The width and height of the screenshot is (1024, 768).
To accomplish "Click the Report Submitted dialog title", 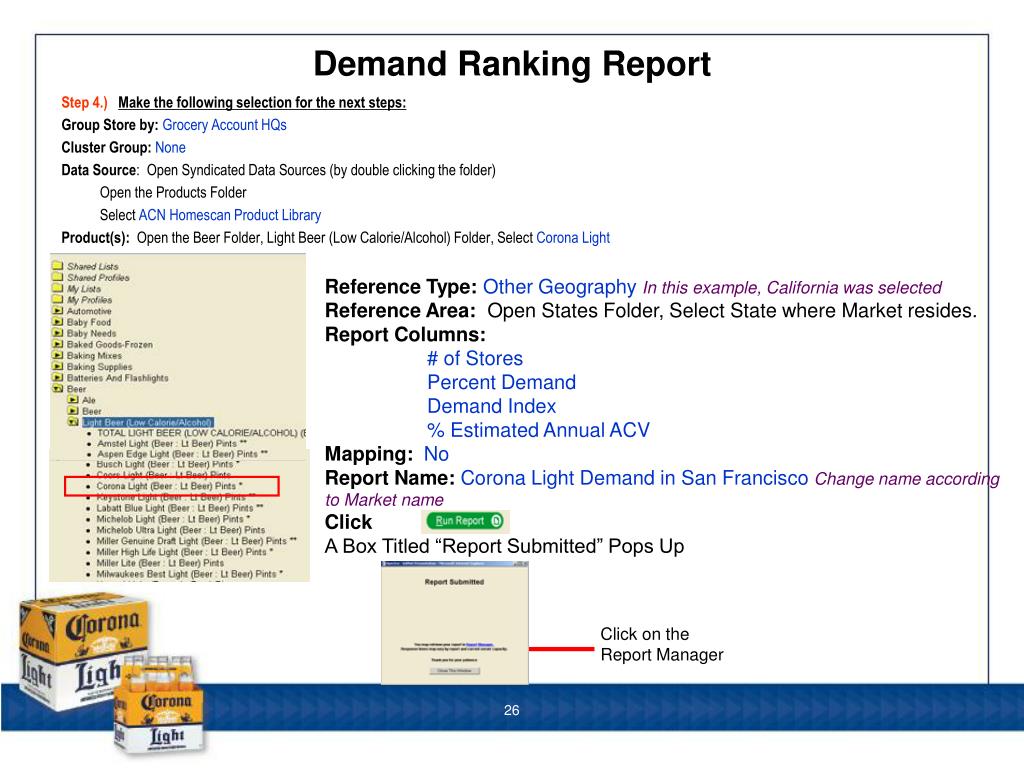I will (x=455, y=582).
